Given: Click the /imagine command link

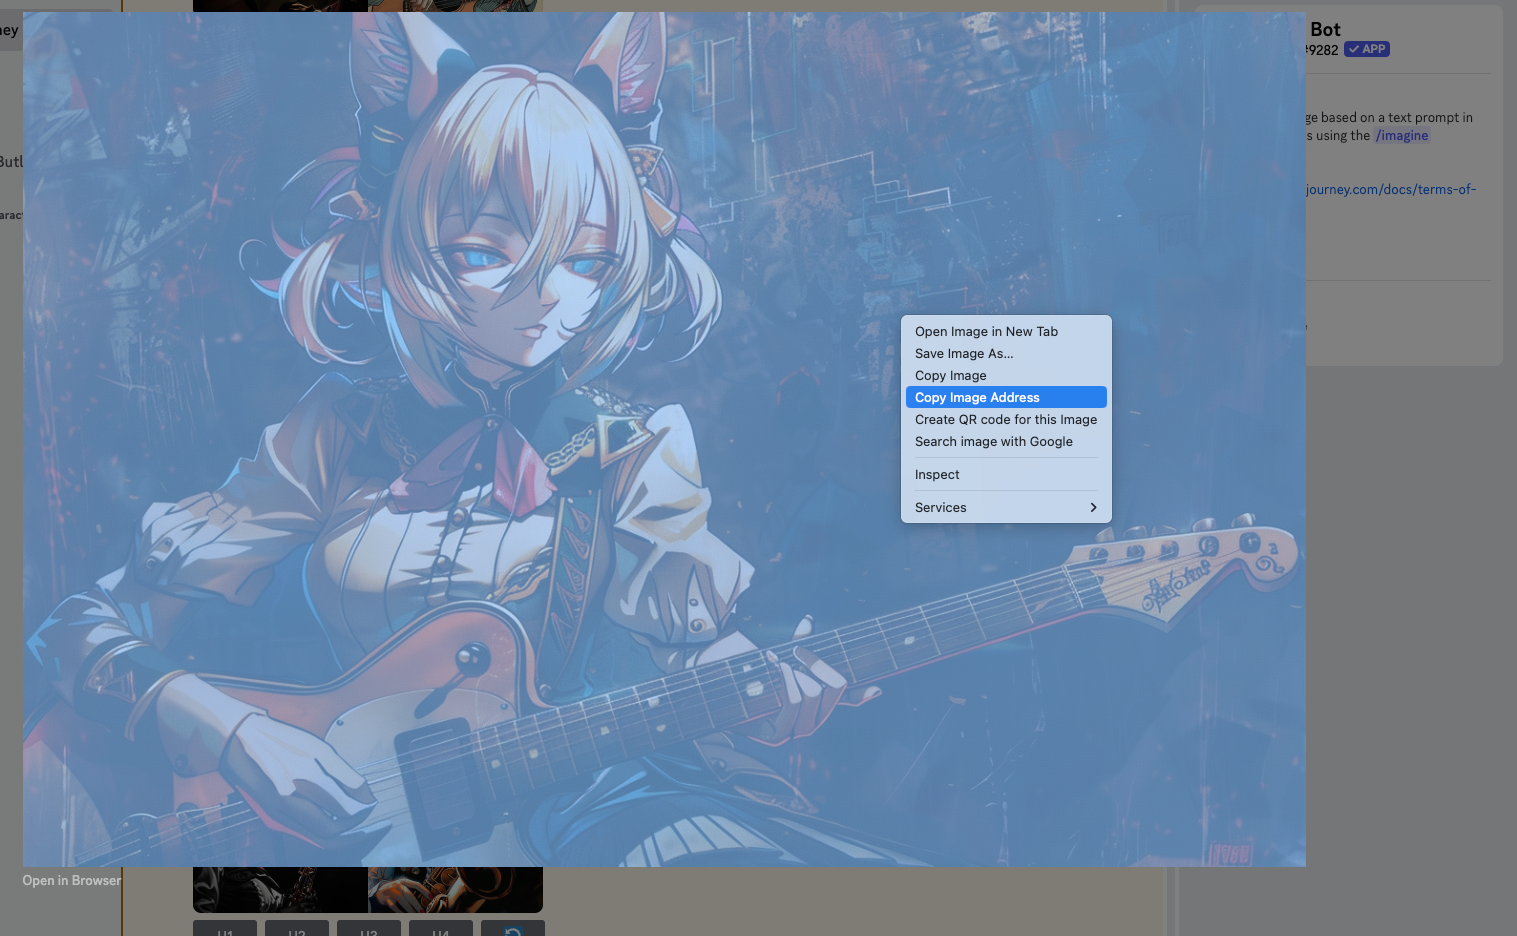Looking at the screenshot, I should [1402, 136].
